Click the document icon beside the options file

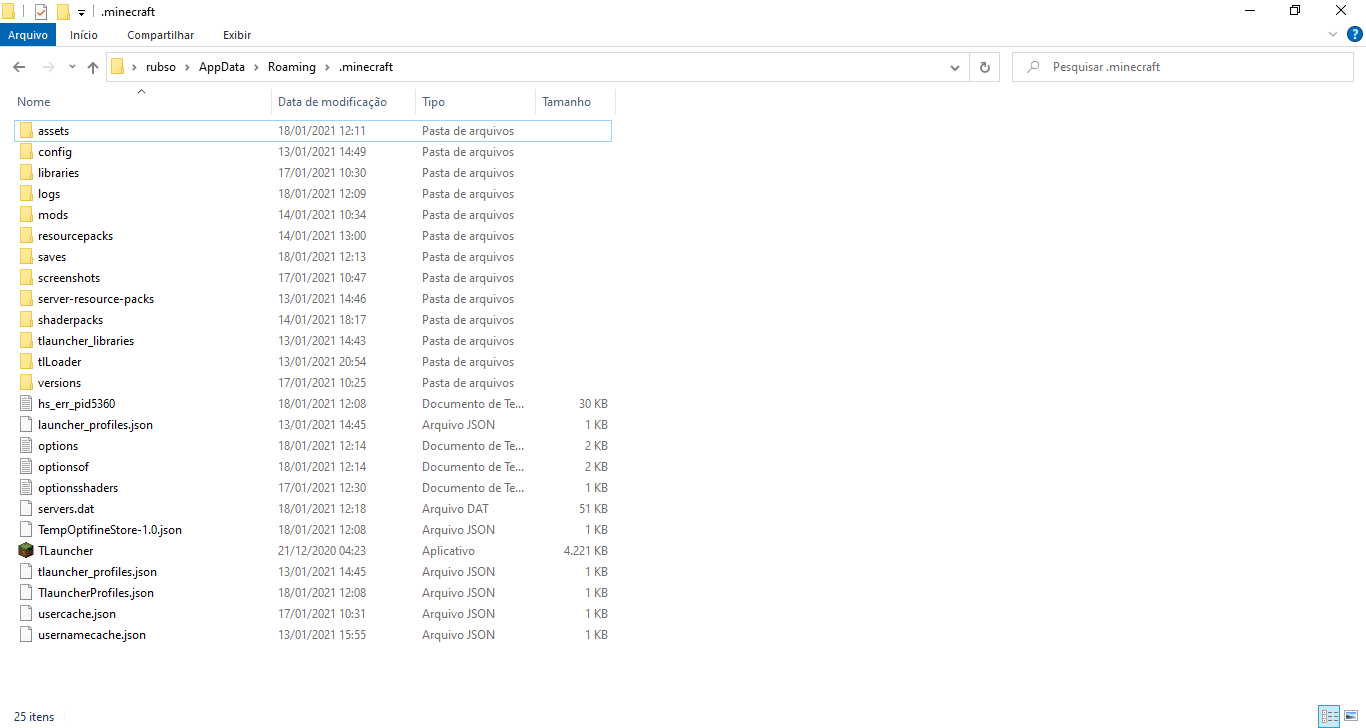(26, 446)
